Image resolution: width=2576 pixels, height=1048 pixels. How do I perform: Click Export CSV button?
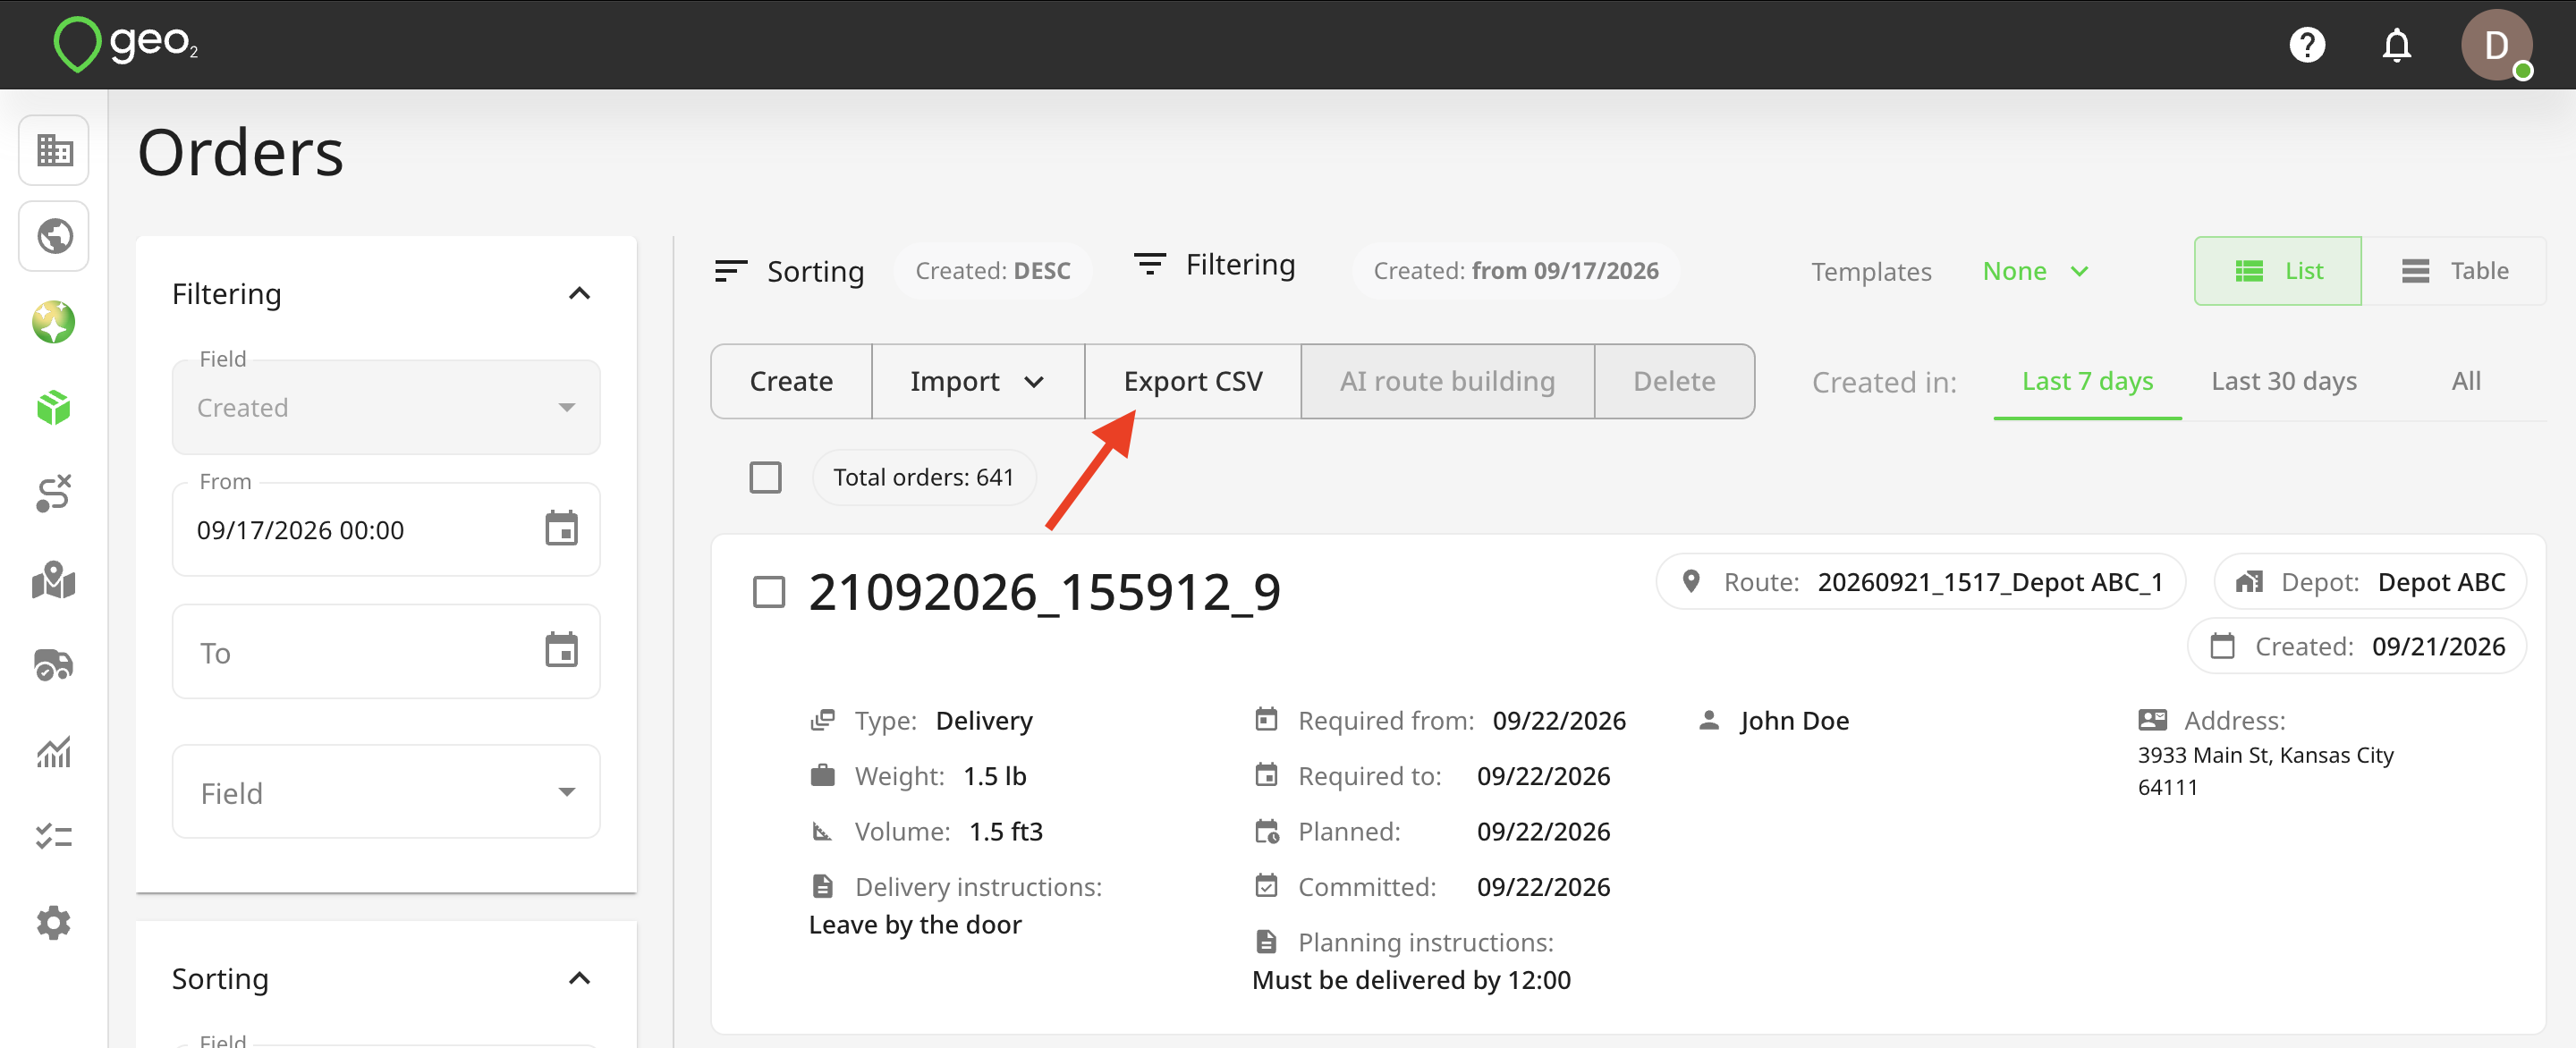(1192, 381)
